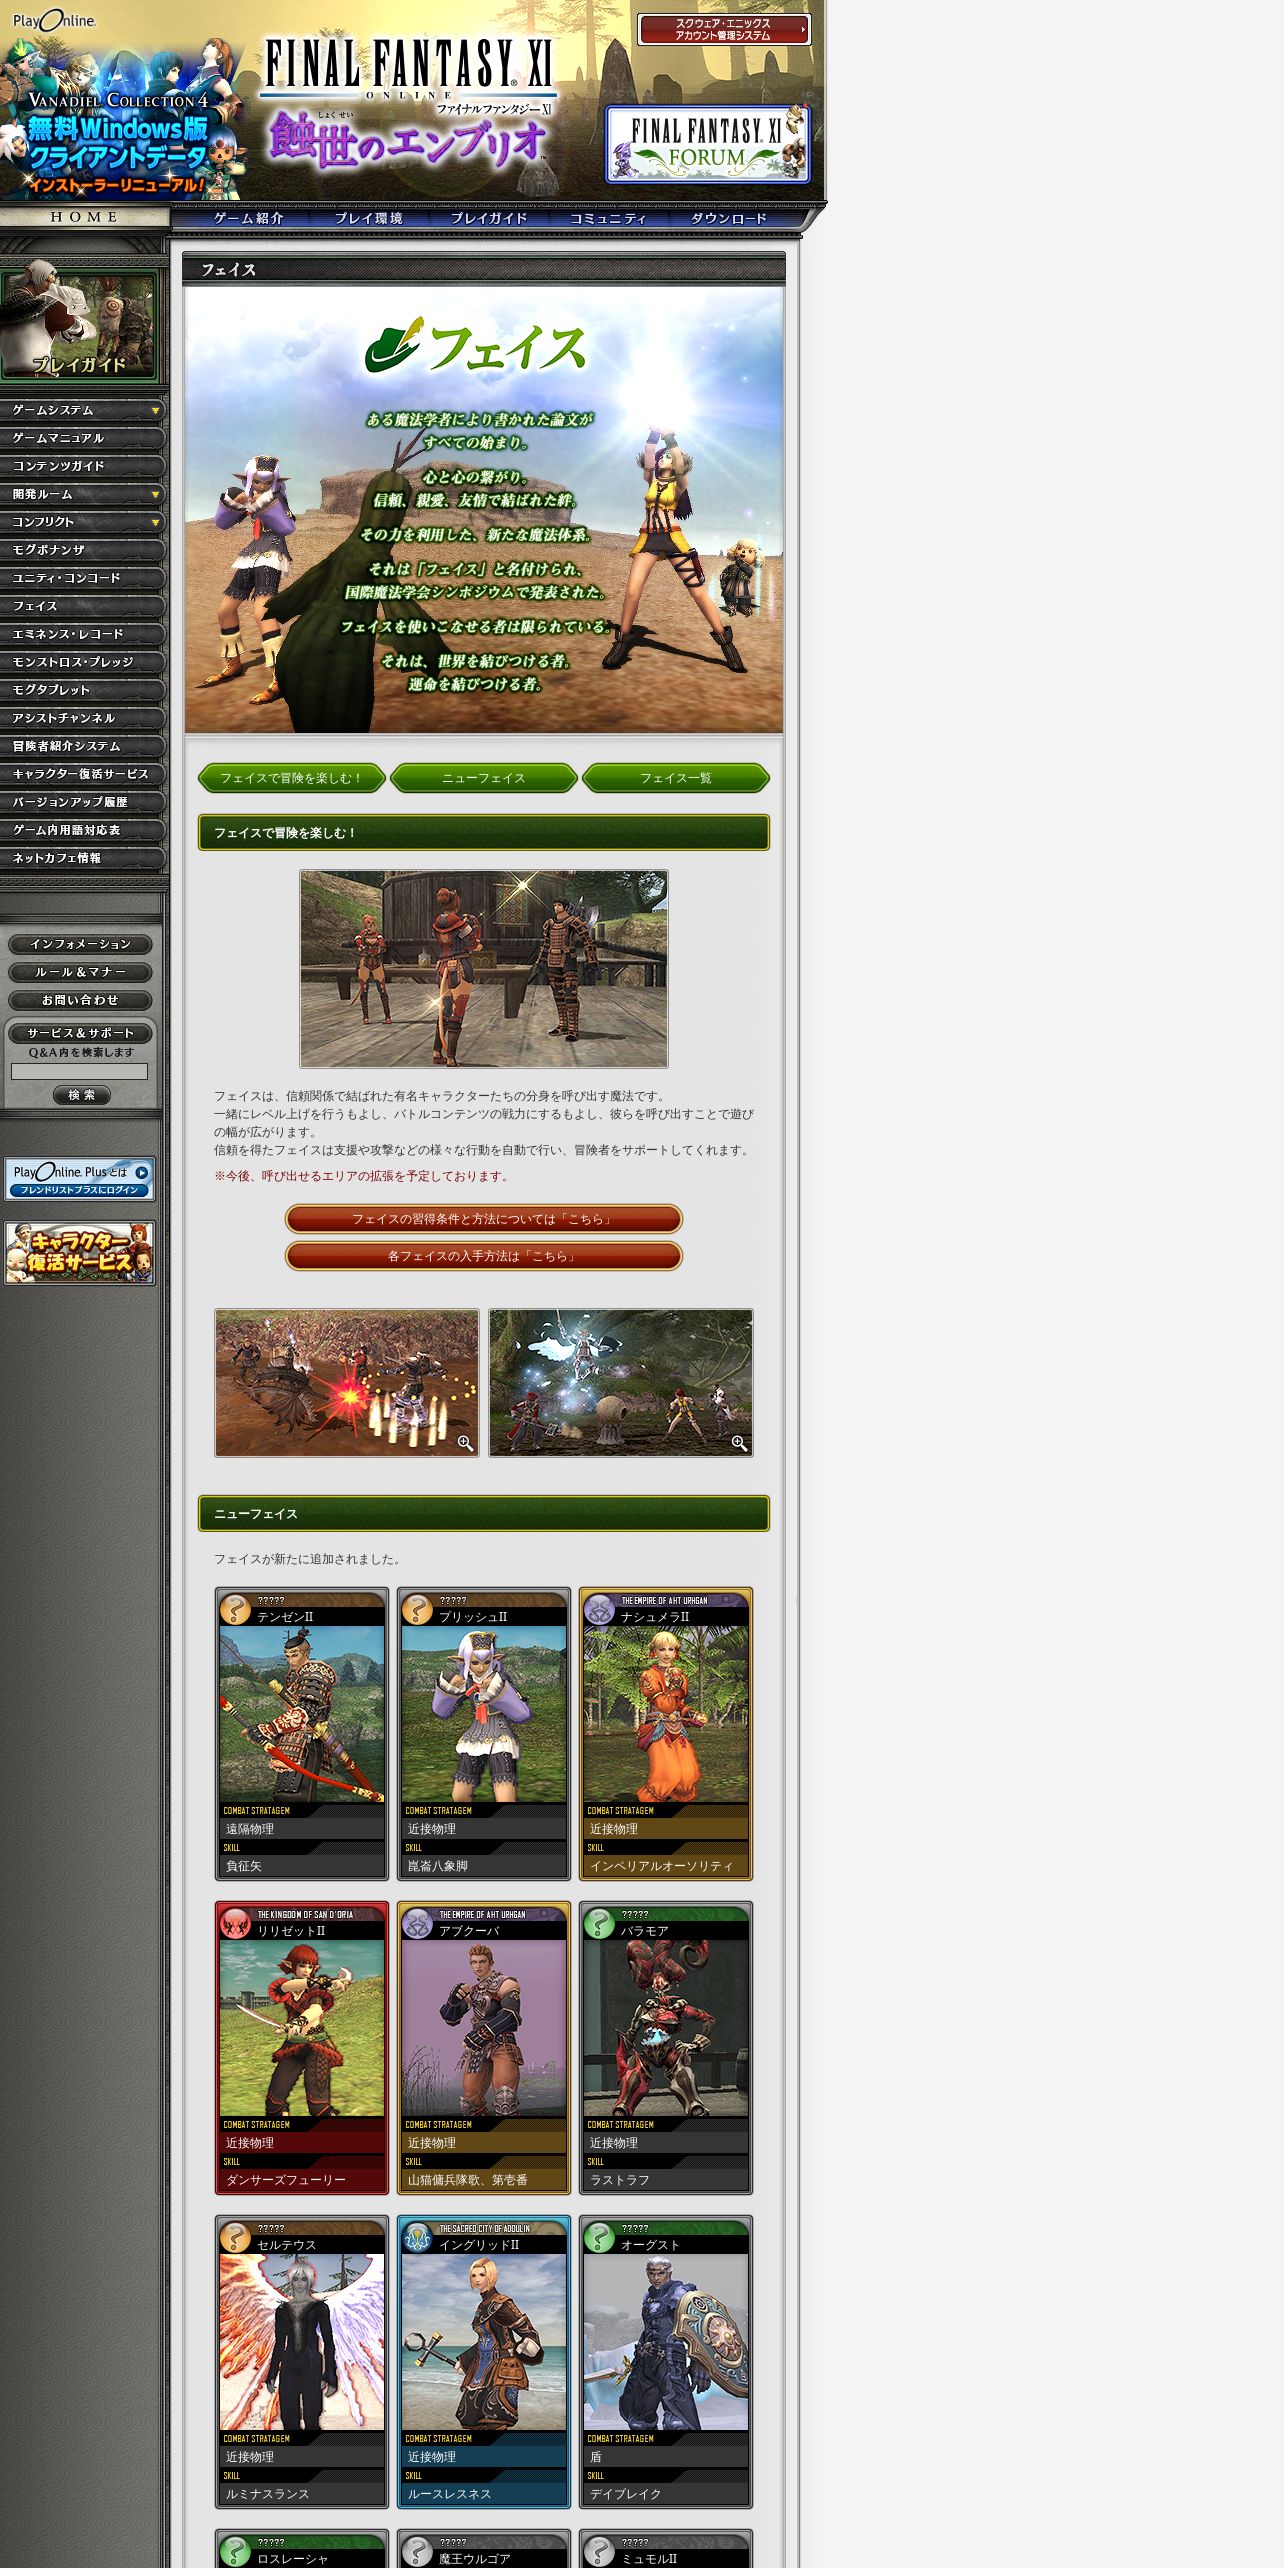Select the アブクーバ trust card
This screenshot has height=2568, width=1284.
click(x=484, y=2048)
